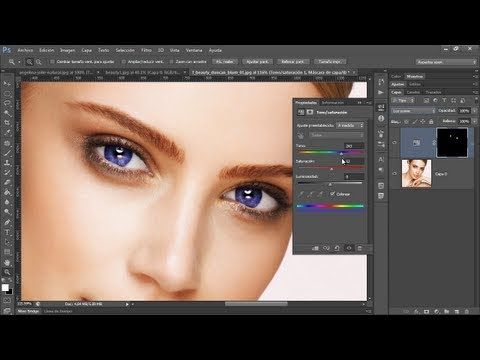Select the Type tool in toolbox
480x360 pixels.
tap(7, 232)
